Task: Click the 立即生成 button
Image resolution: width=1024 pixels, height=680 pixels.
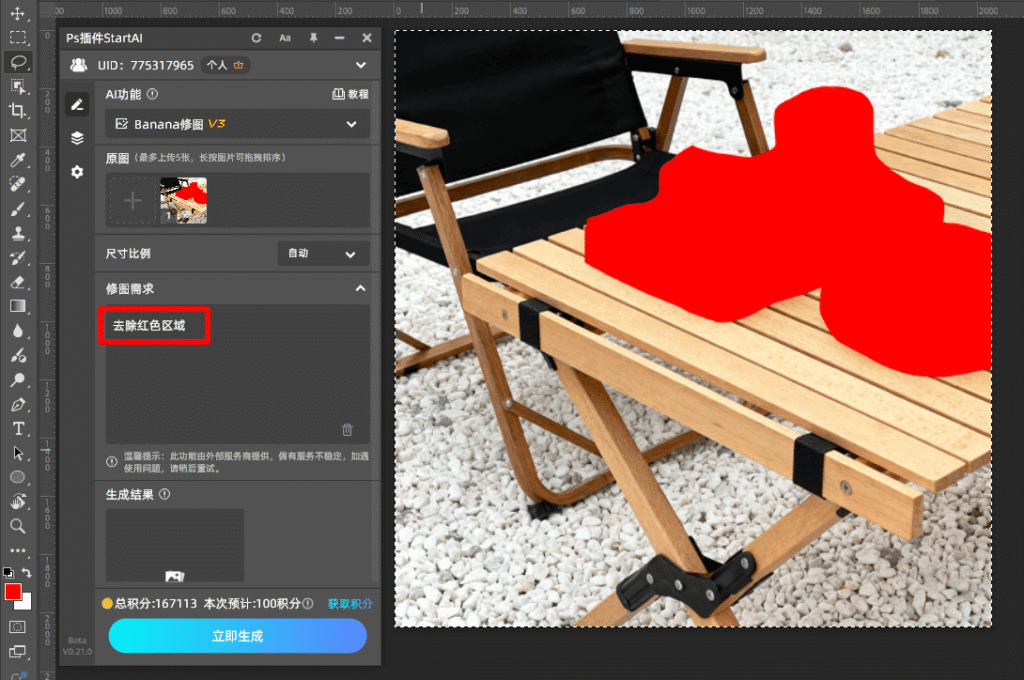Action: [237, 636]
